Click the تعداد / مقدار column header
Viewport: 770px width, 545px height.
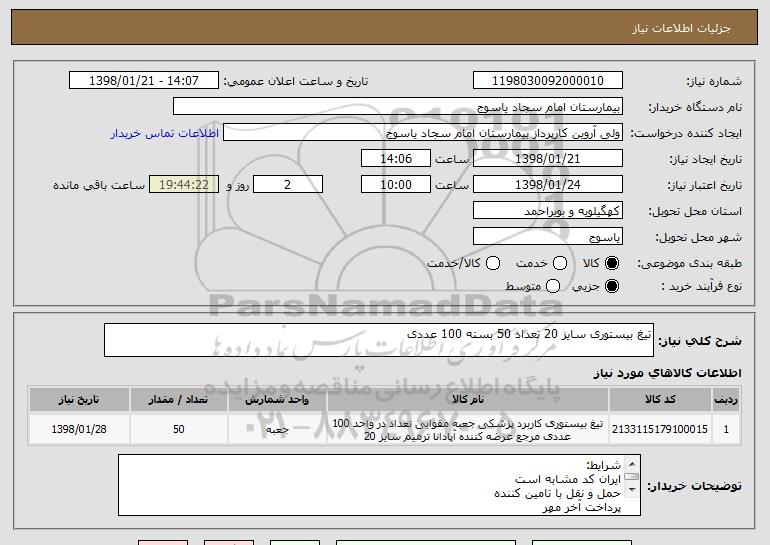pos(179,400)
